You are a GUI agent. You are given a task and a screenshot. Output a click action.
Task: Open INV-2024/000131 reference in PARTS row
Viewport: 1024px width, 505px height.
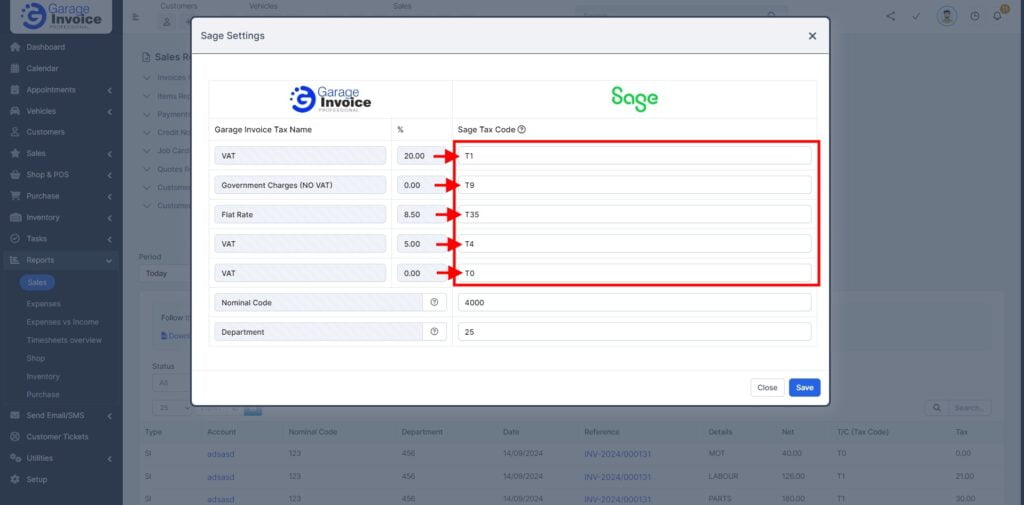pos(618,498)
